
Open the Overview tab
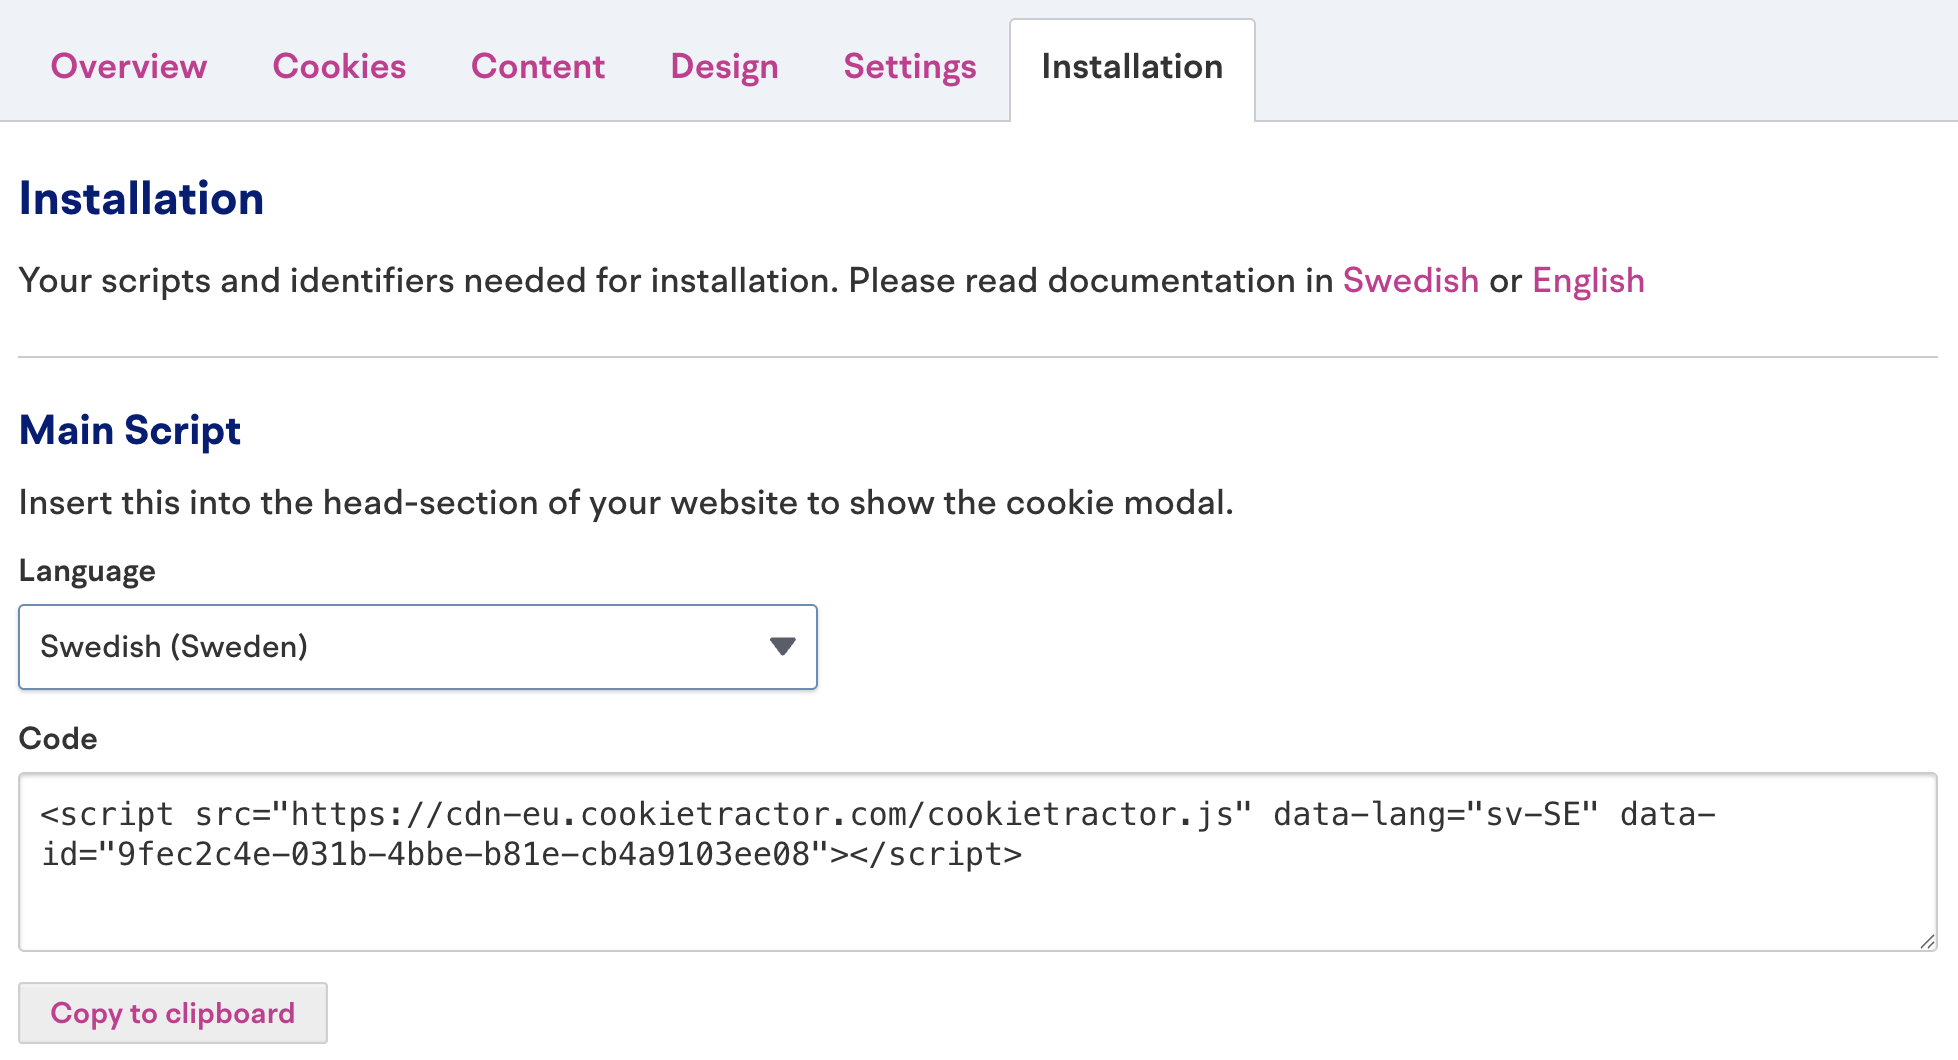click(x=129, y=67)
